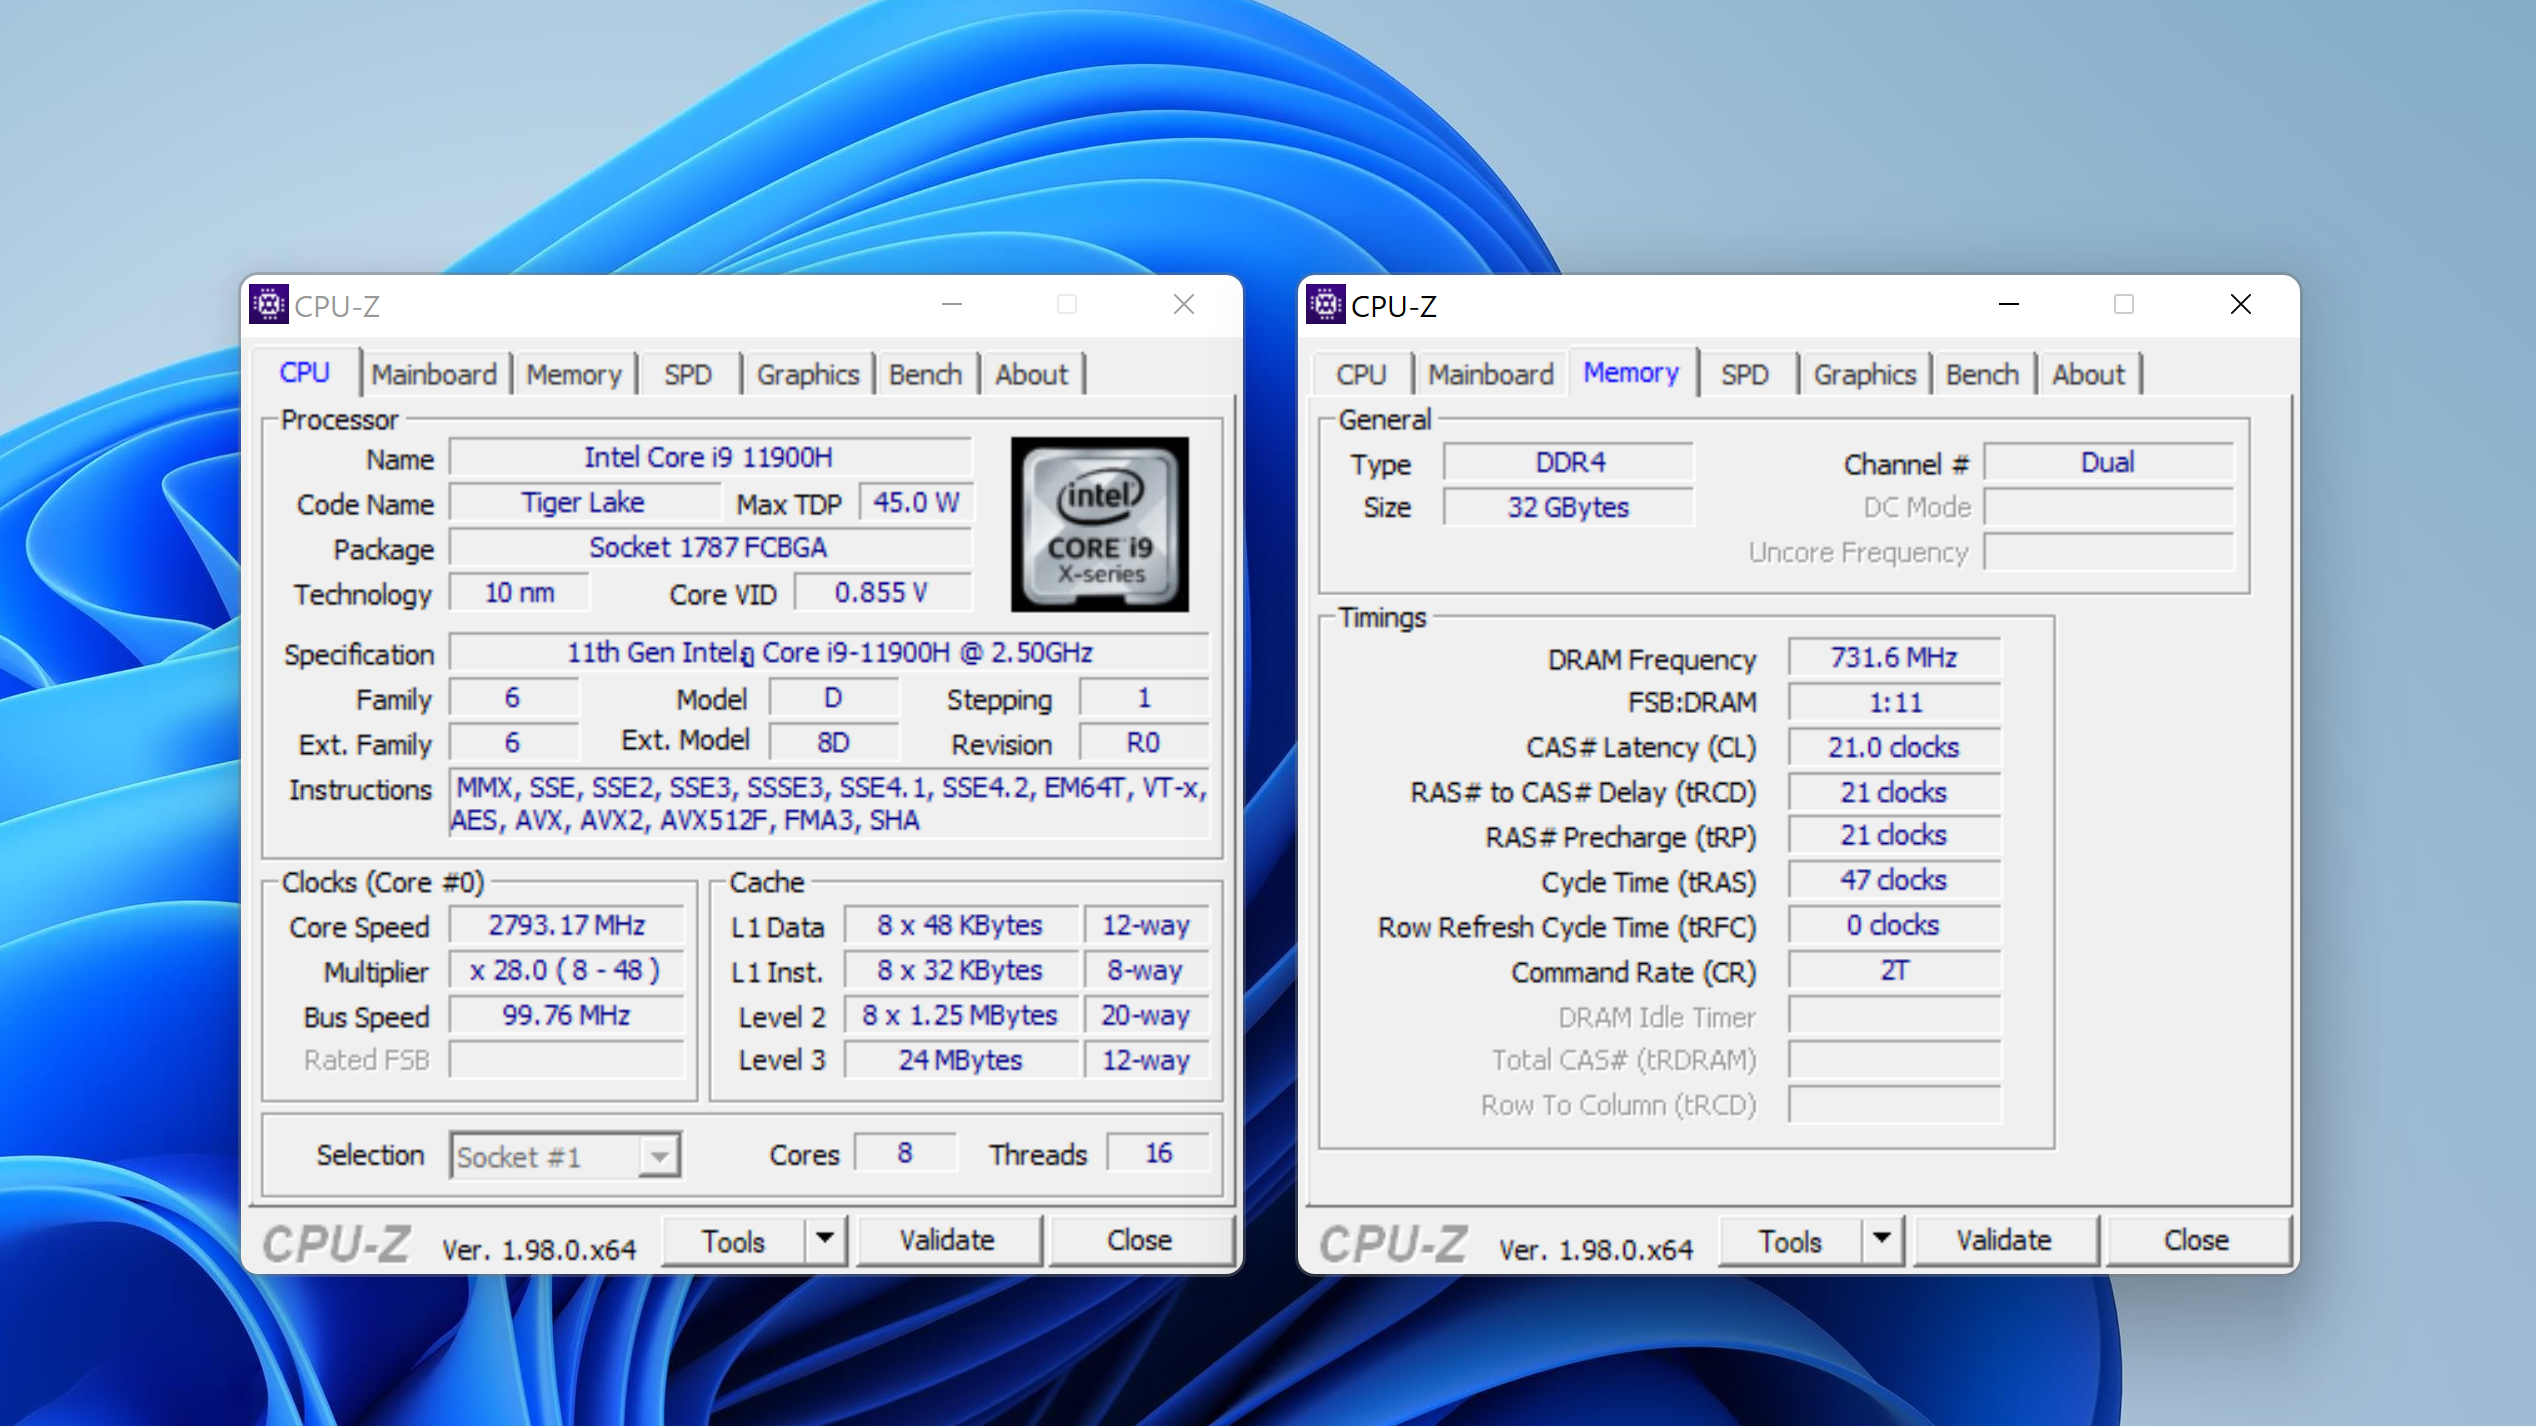The height and width of the screenshot is (1426, 2536).
Task: Click the Multiplier value x 28.0
Action: tap(566, 970)
